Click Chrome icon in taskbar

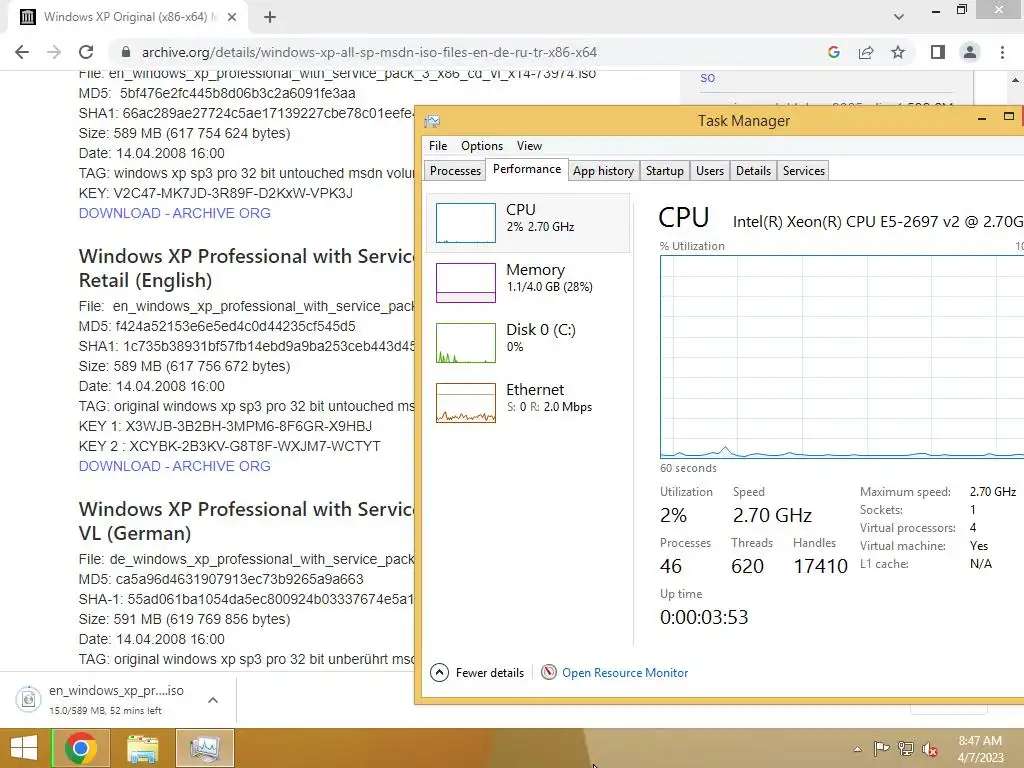pyautogui.click(x=81, y=748)
